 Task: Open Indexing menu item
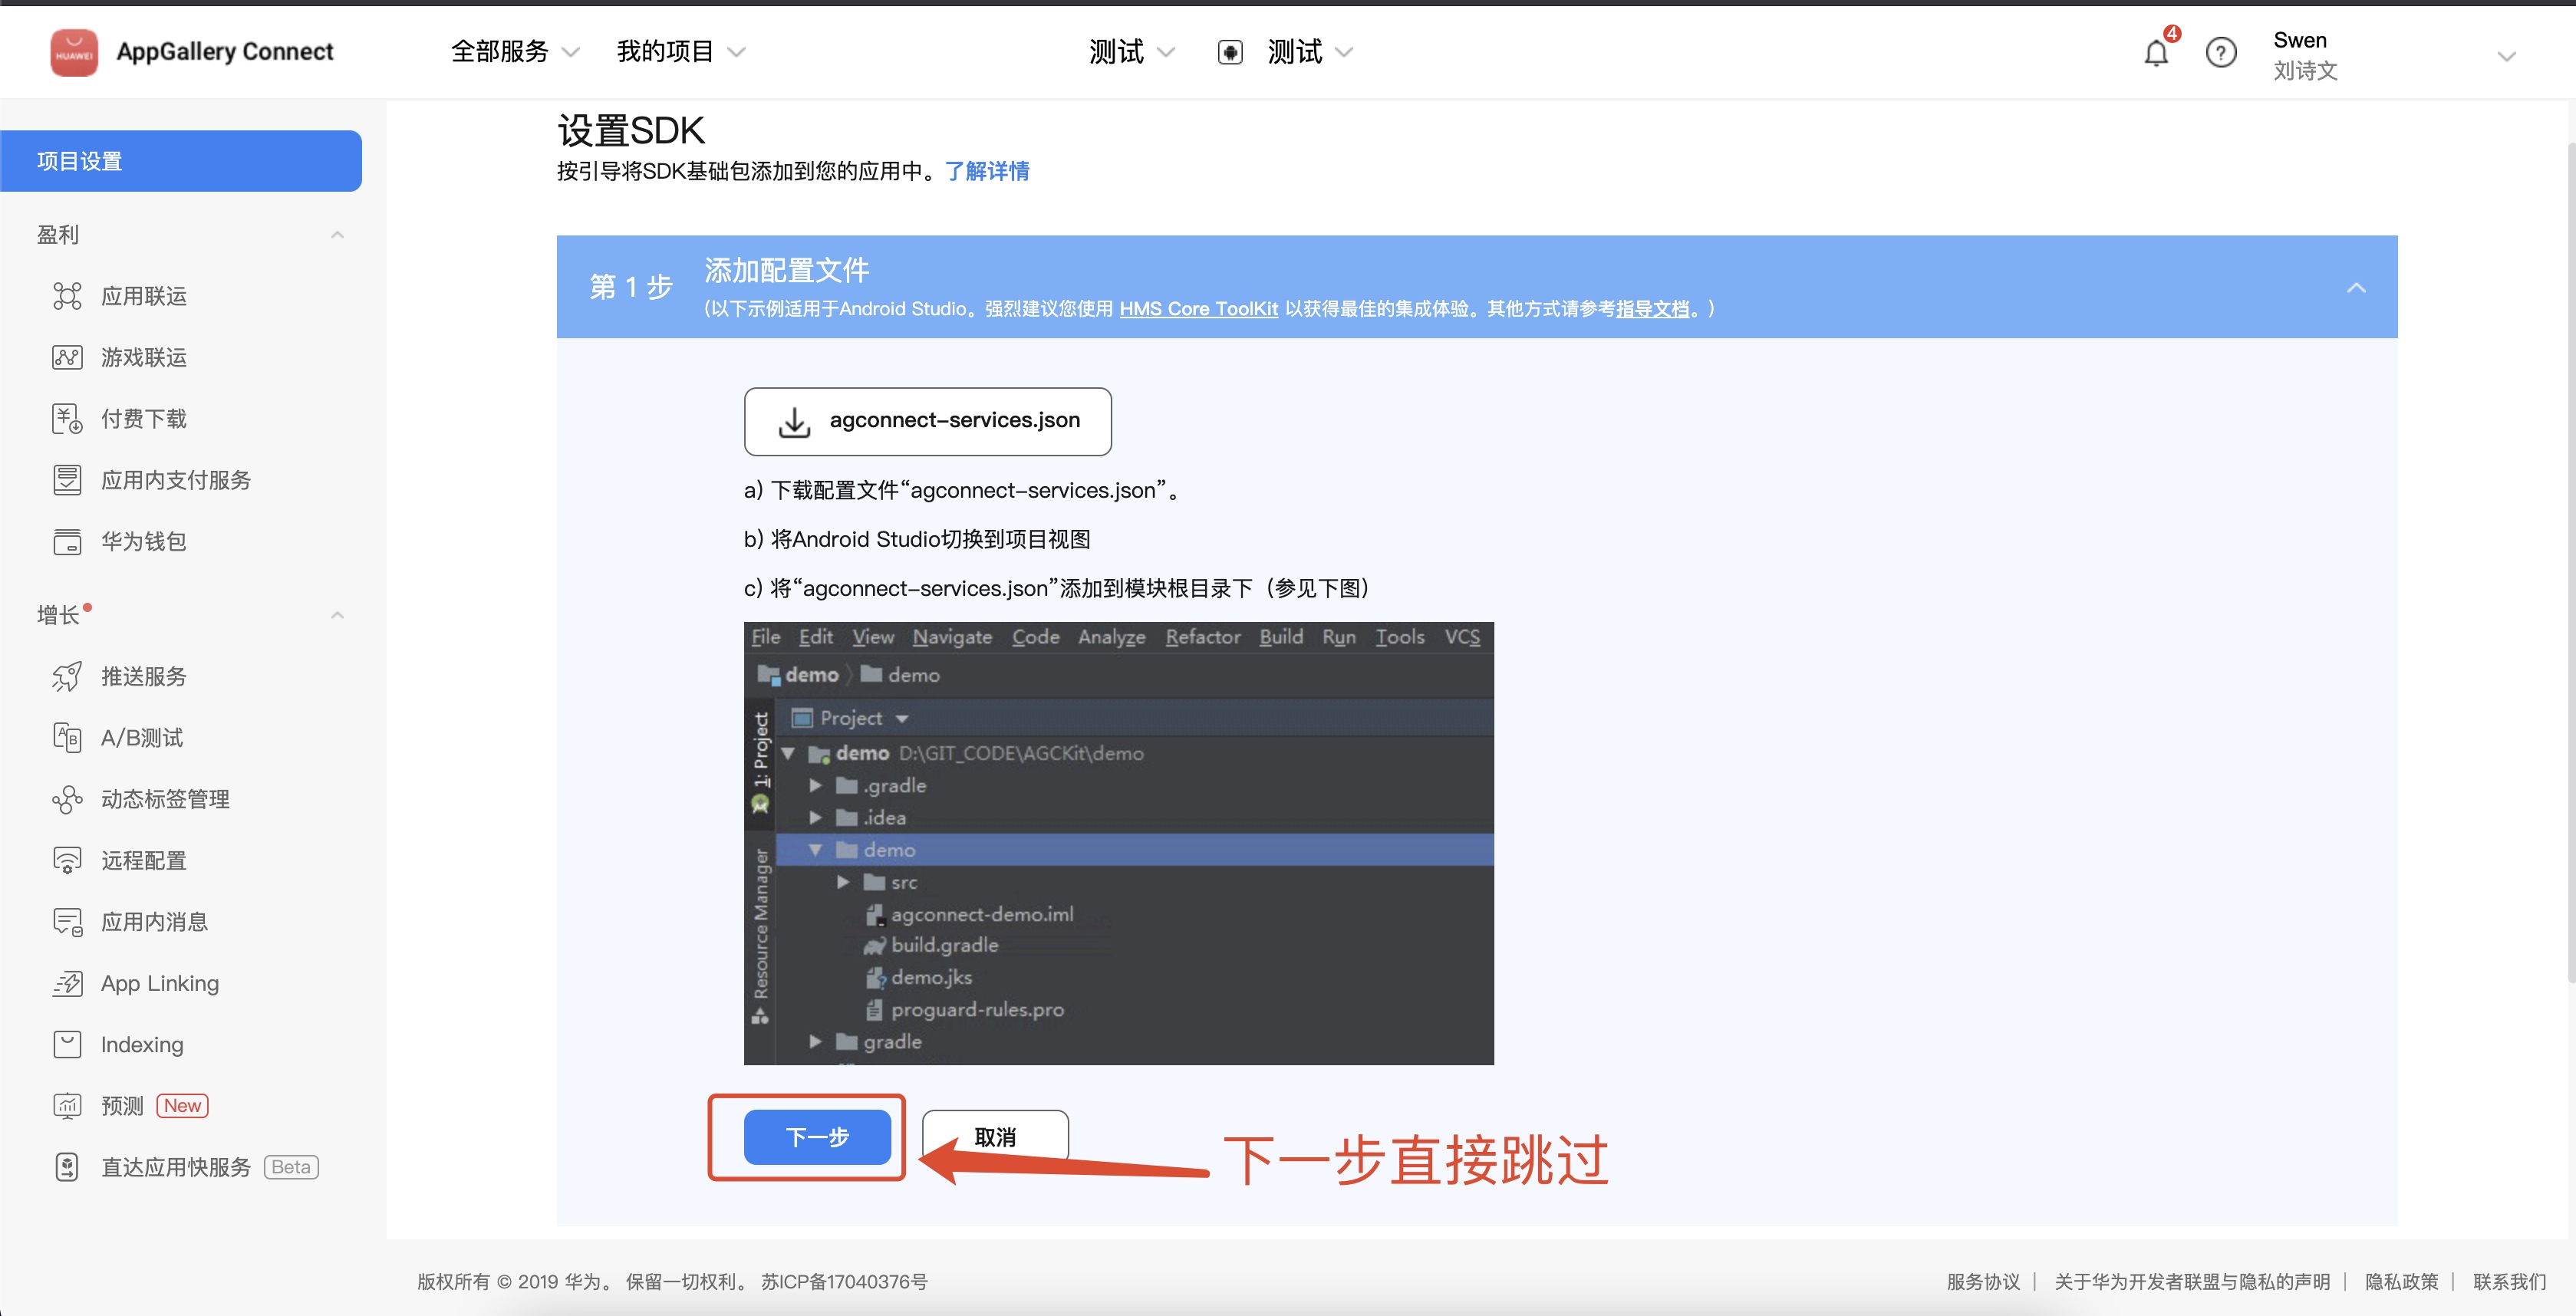[142, 1044]
